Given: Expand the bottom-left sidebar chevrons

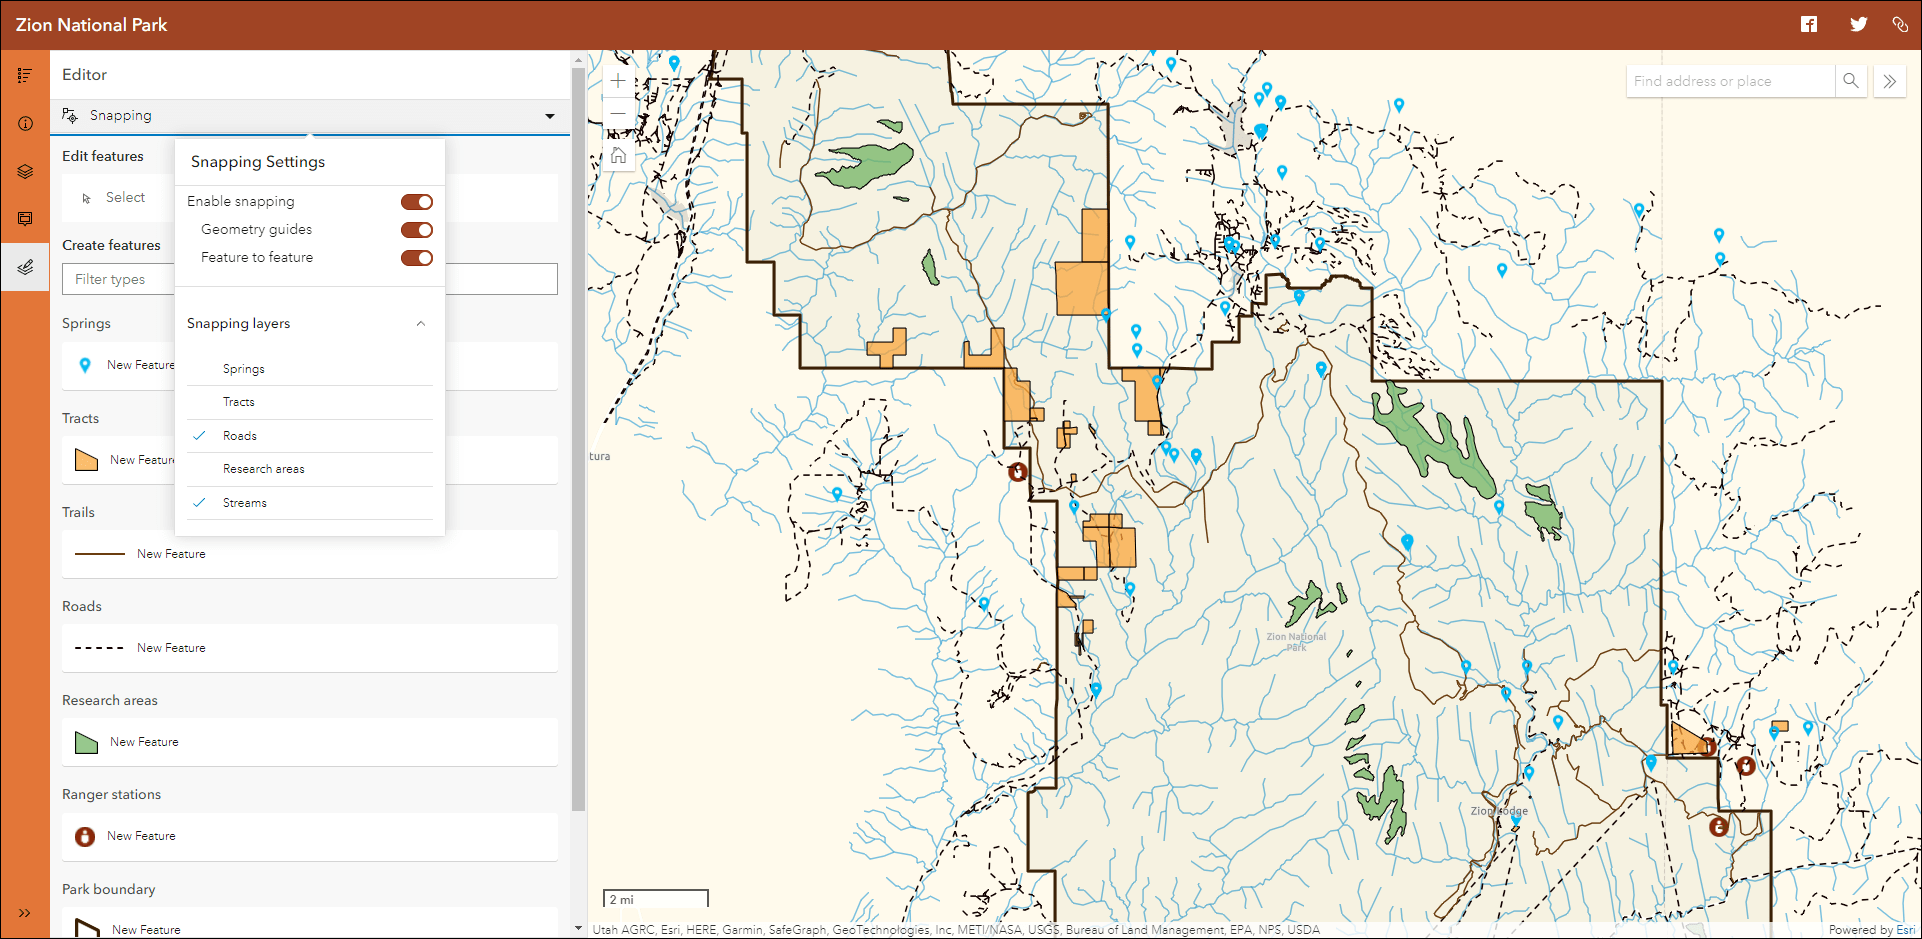Looking at the screenshot, I should [x=25, y=913].
